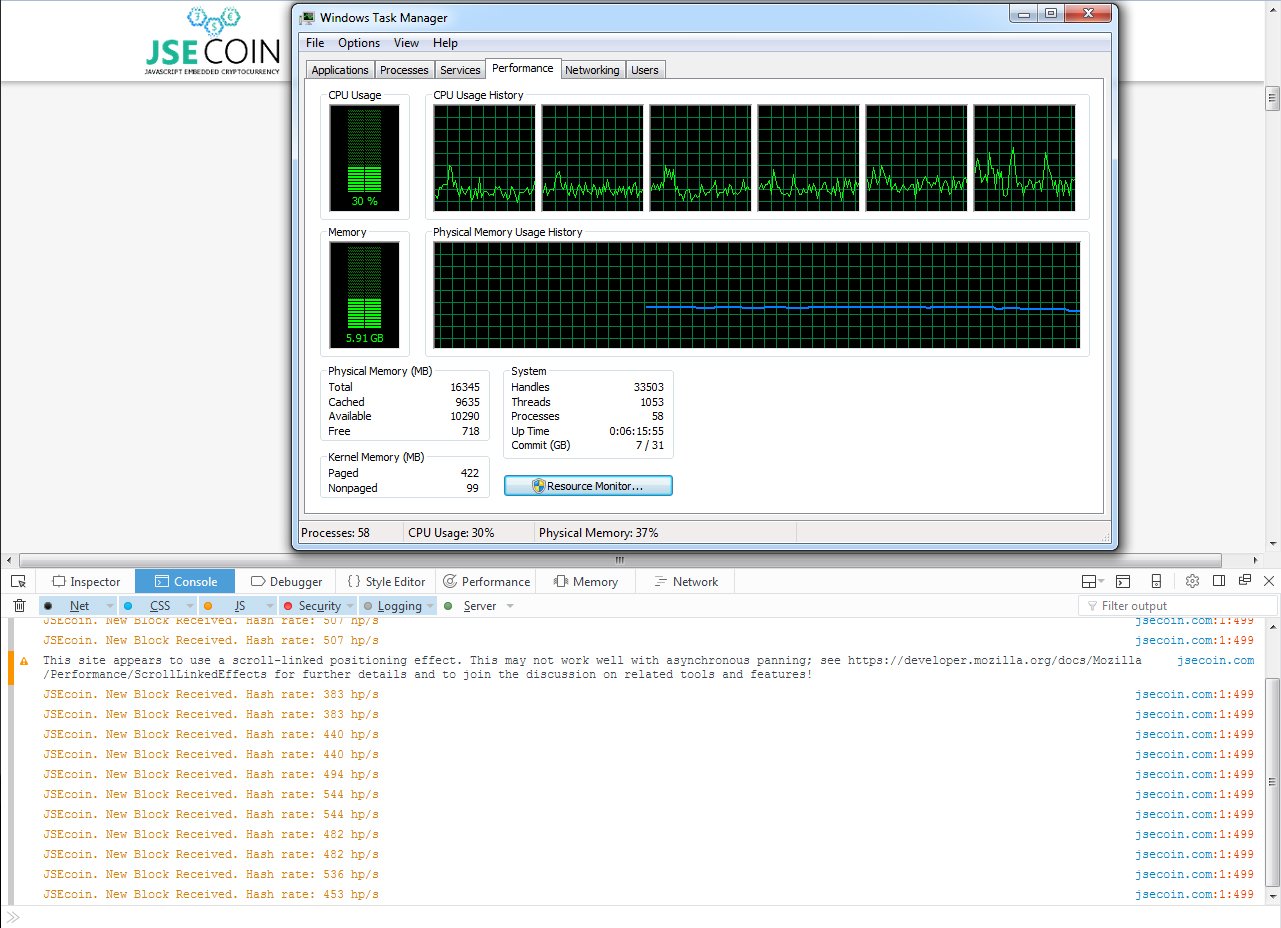The image size is (1281, 928).
Task: Open the Options menu in Task Manager
Action: click(x=359, y=43)
